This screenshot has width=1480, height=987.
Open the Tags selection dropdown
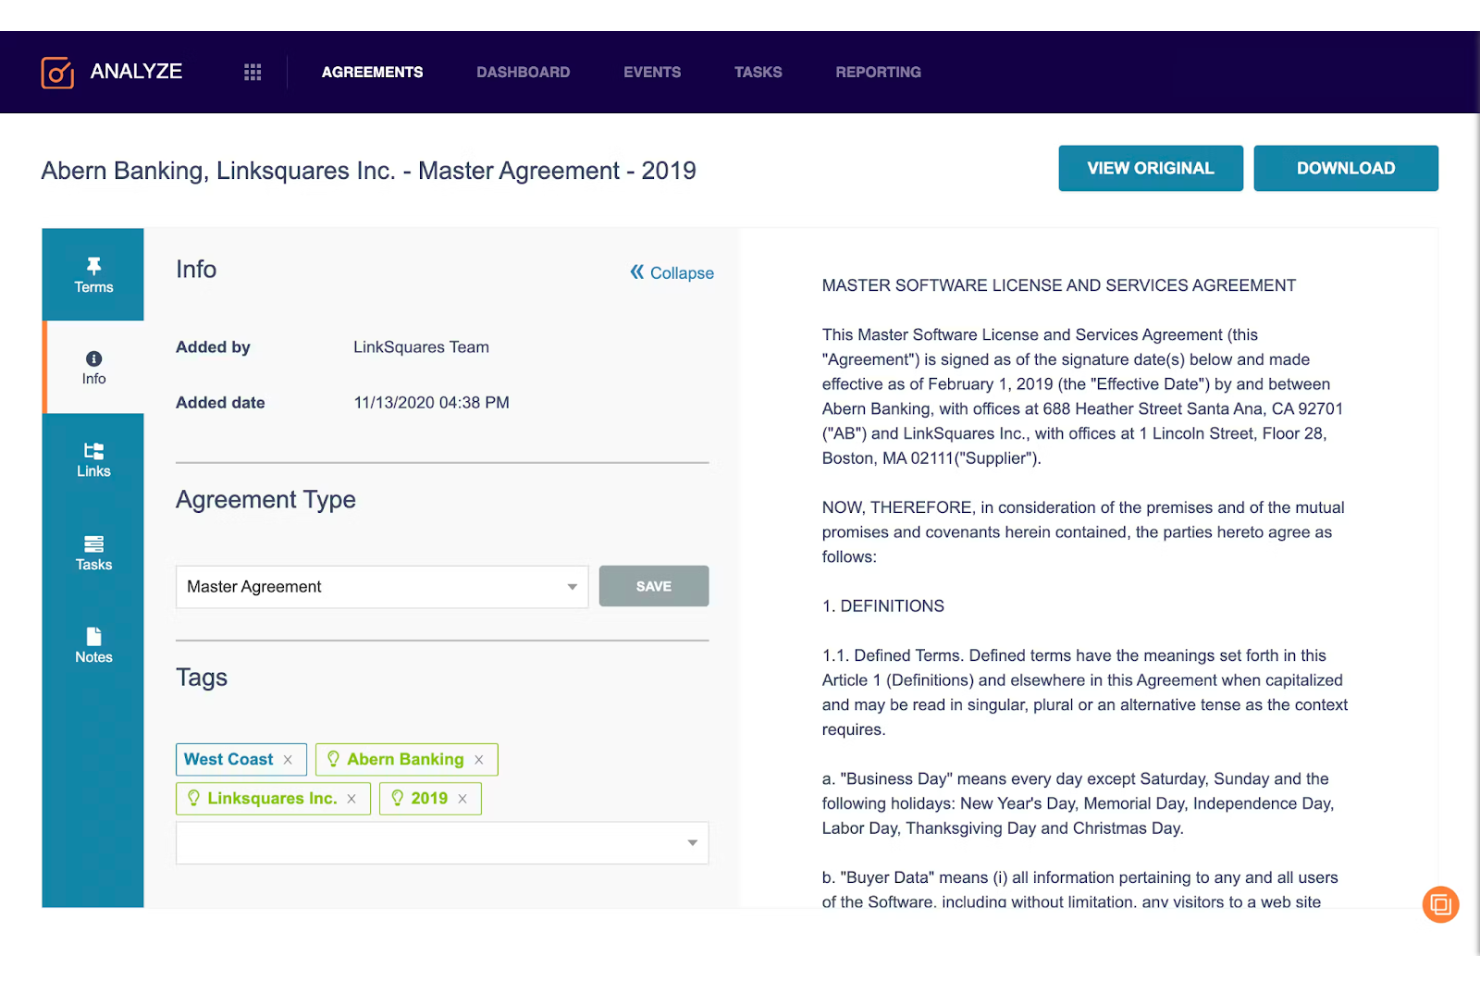tap(691, 843)
